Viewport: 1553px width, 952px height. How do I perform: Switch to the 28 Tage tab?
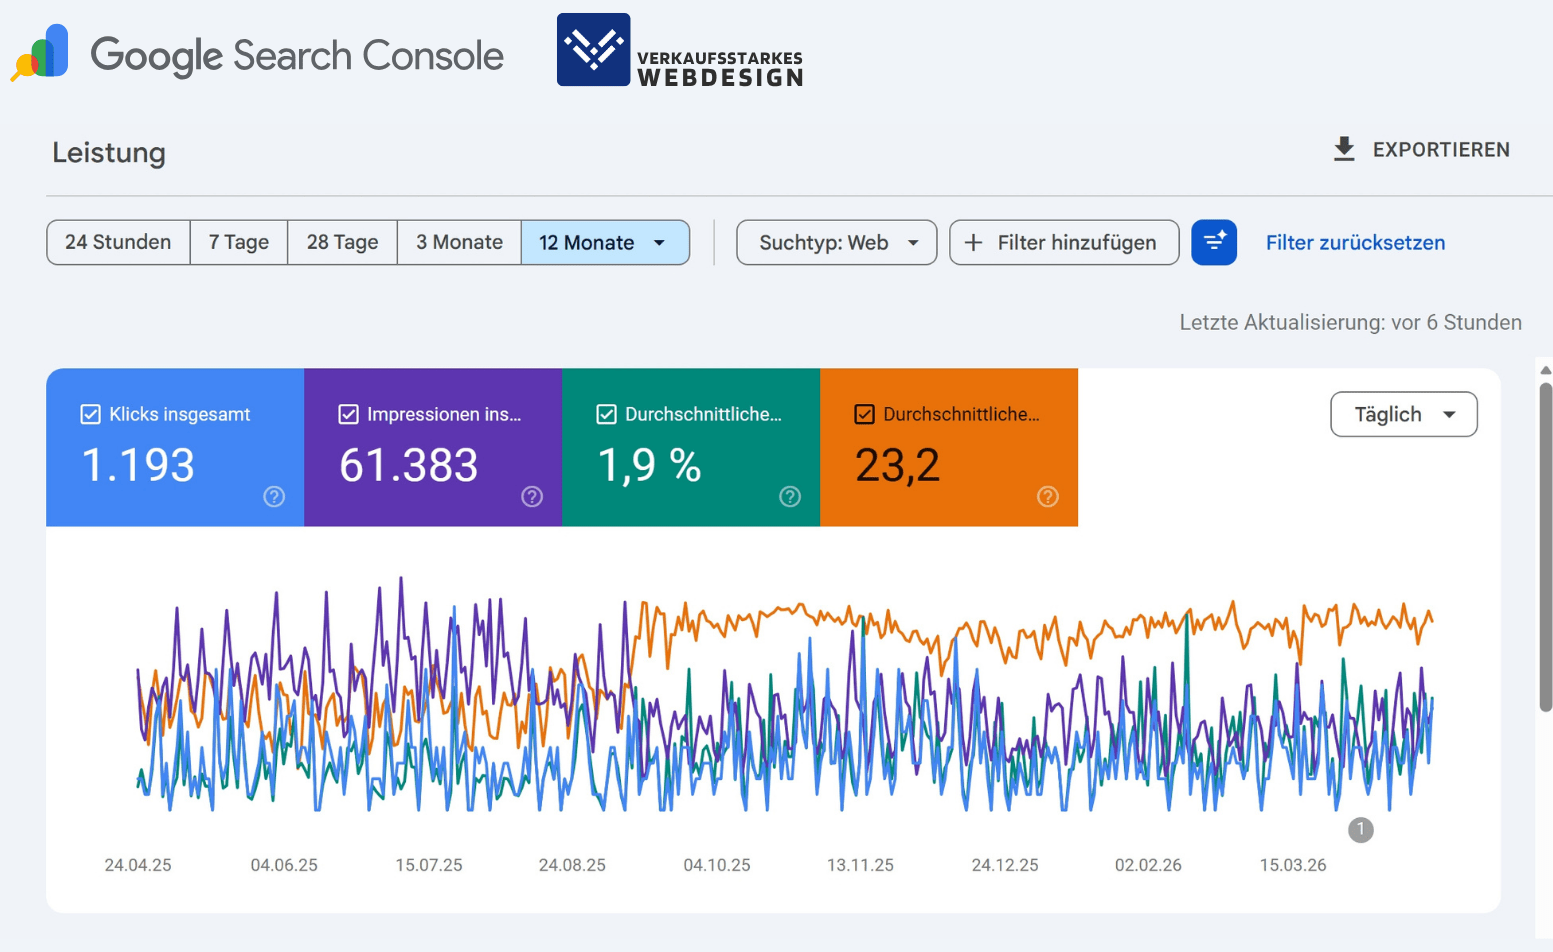342,242
